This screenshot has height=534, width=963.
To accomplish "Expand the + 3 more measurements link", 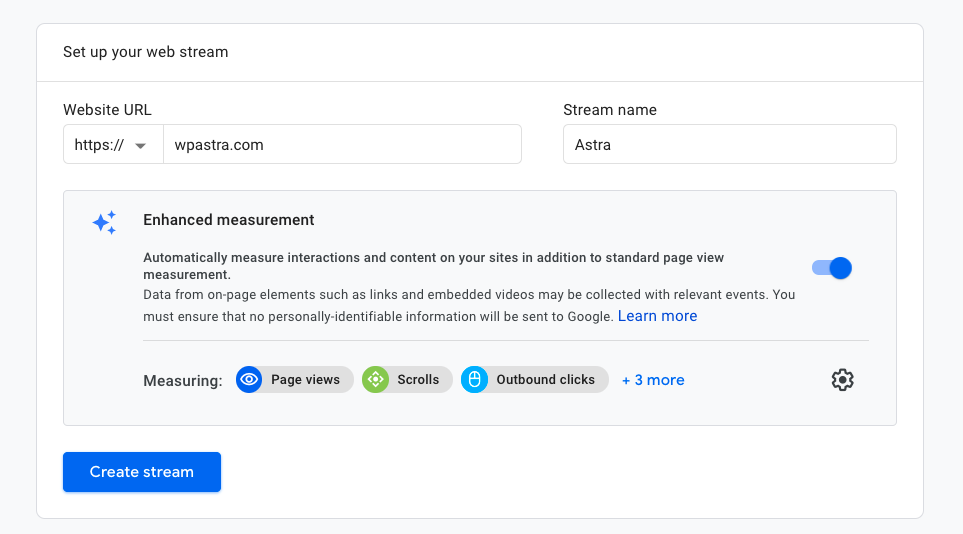I will (653, 380).
